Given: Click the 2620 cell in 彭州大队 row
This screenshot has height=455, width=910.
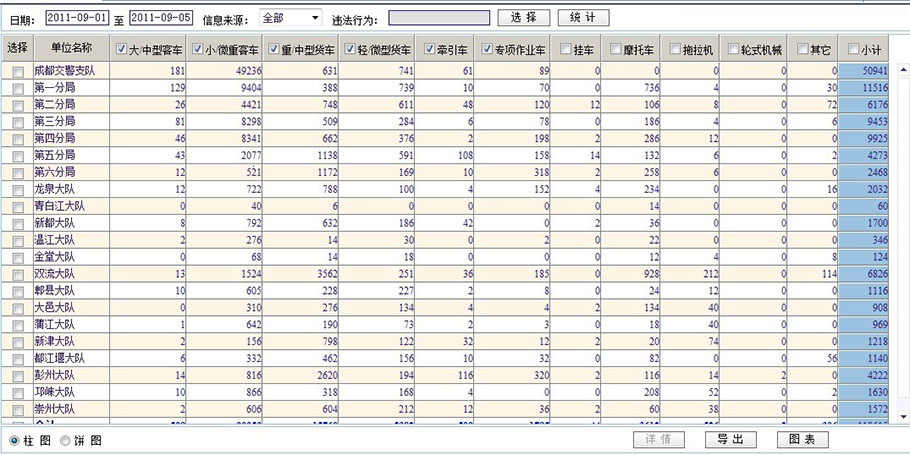Looking at the screenshot, I should 301,375.
